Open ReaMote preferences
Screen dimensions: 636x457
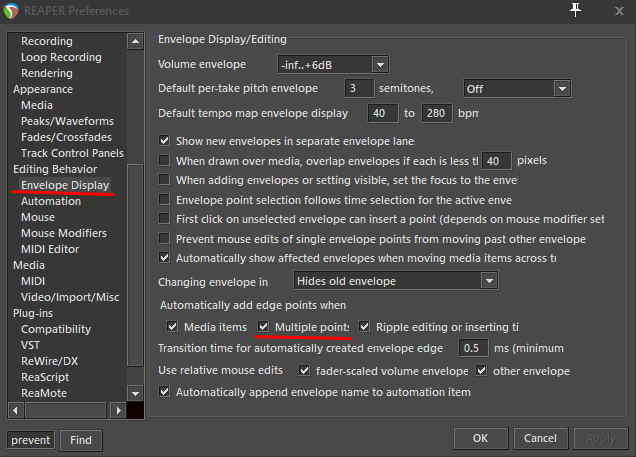point(44,393)
